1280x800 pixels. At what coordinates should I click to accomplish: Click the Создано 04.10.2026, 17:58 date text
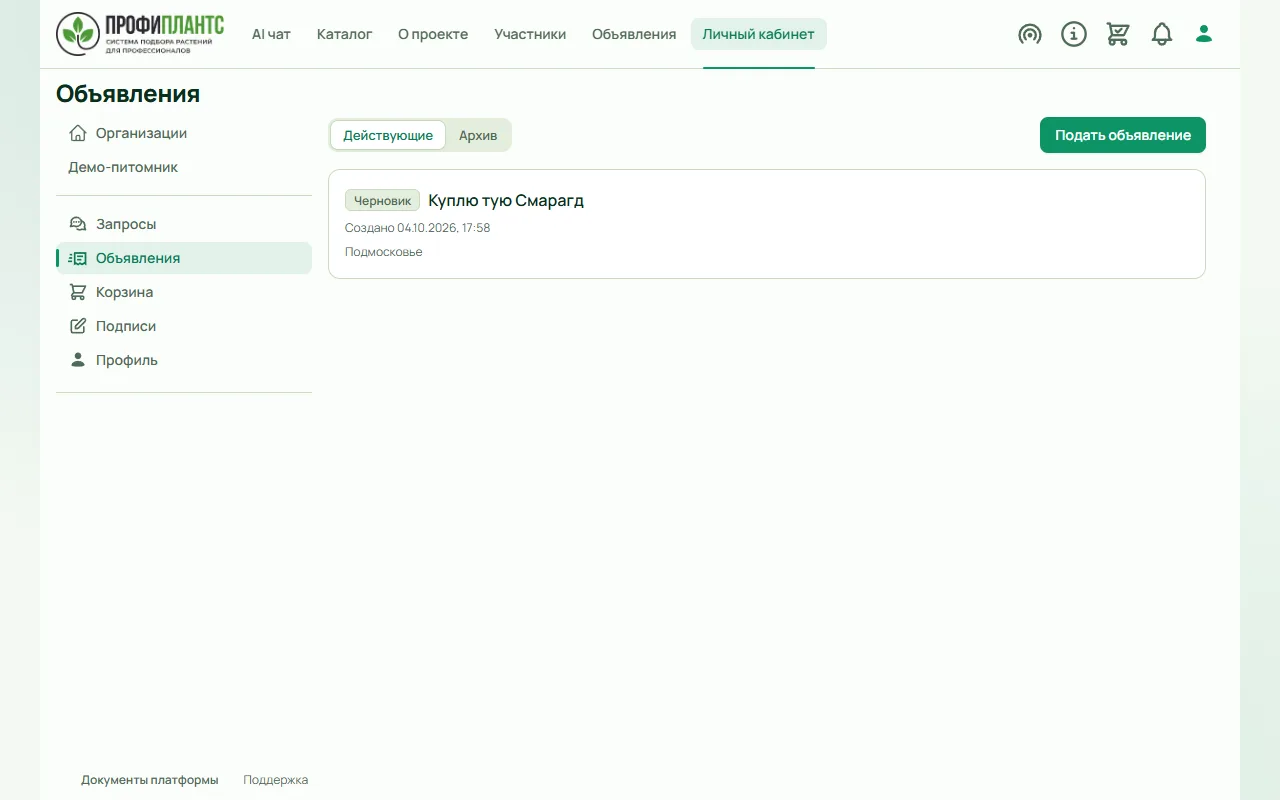418,228
